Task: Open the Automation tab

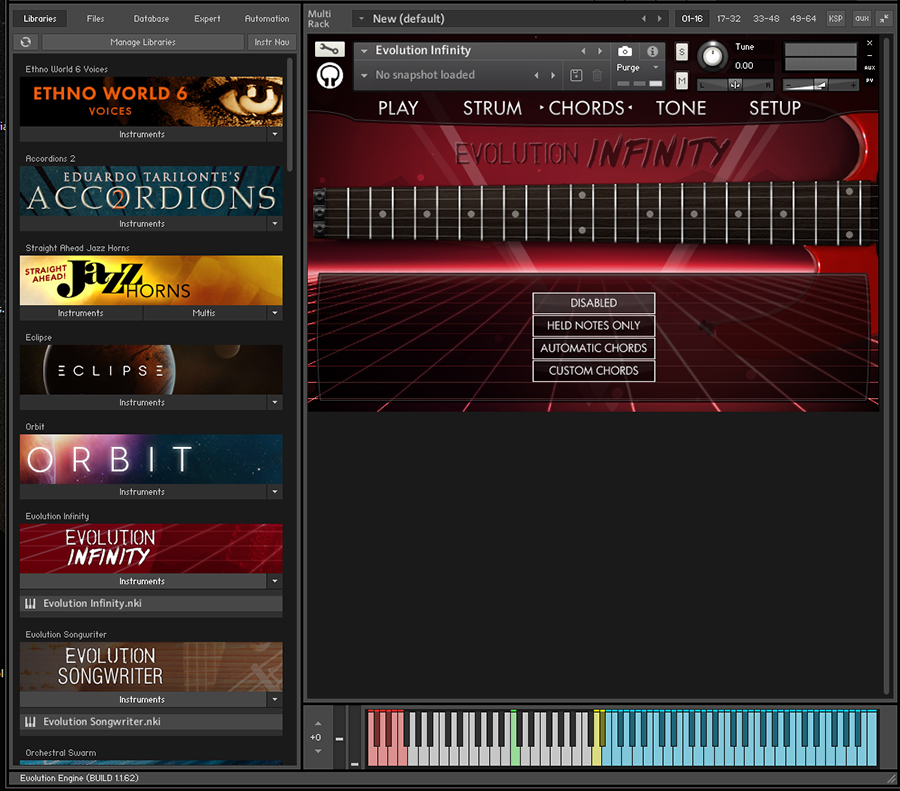Action: (267, 18)
